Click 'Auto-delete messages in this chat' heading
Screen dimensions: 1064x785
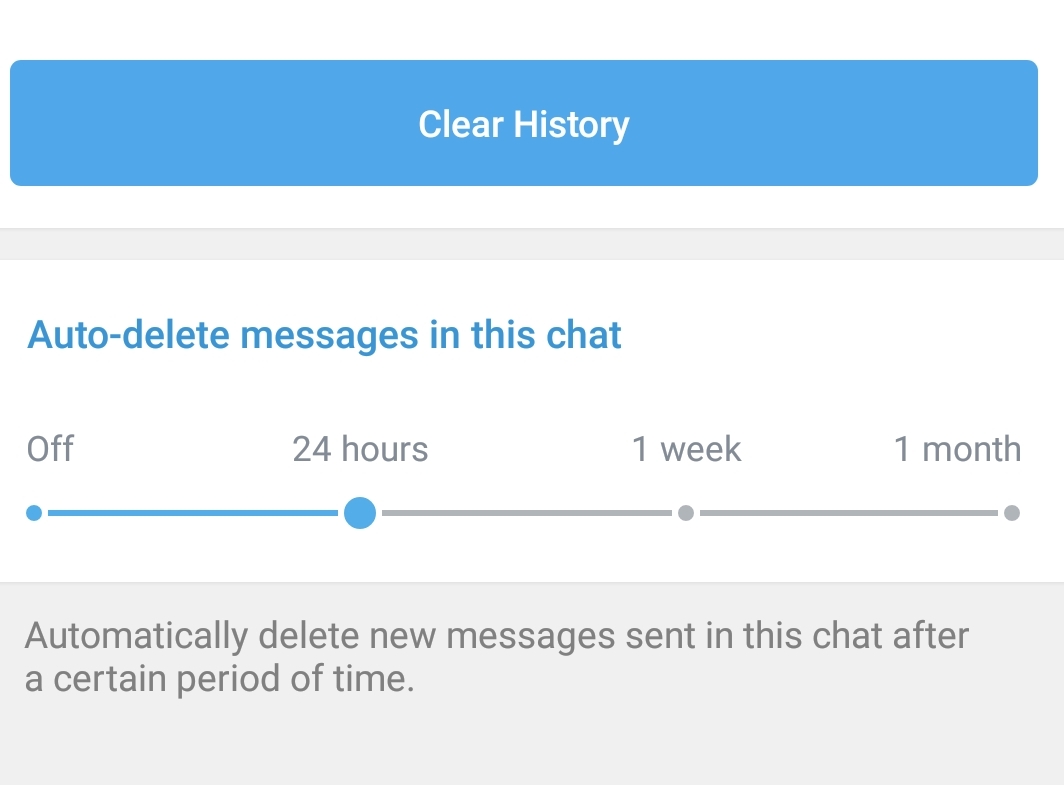(325, 334)
